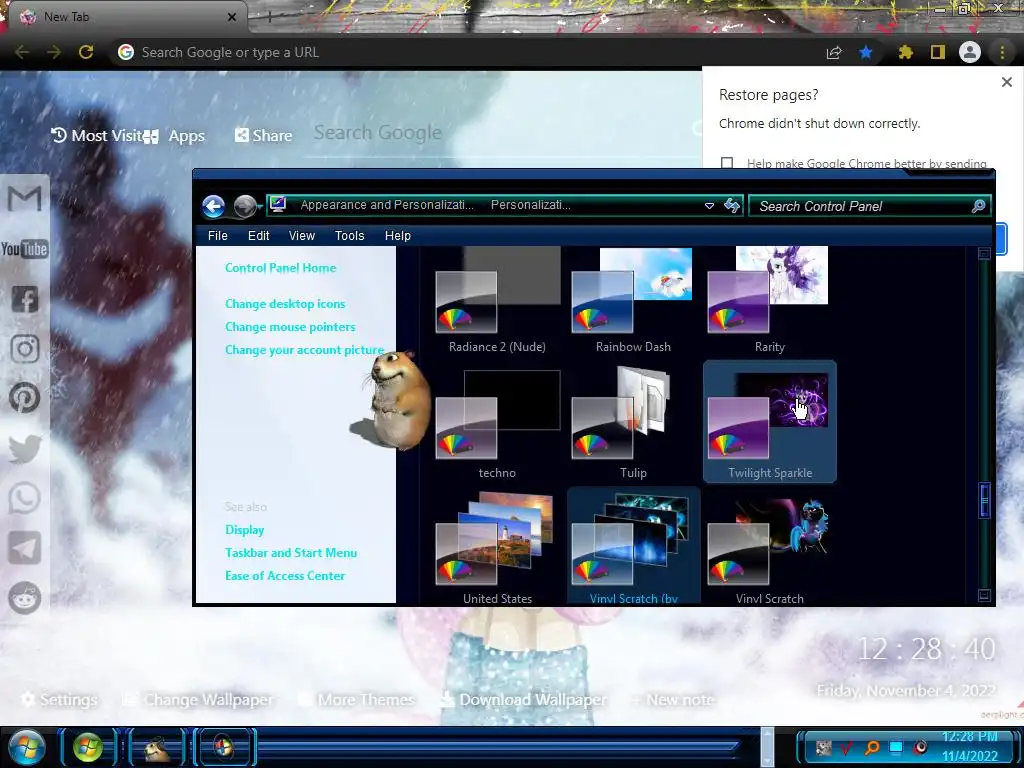Open File menu in Control Panel

[x=217, y=236]
